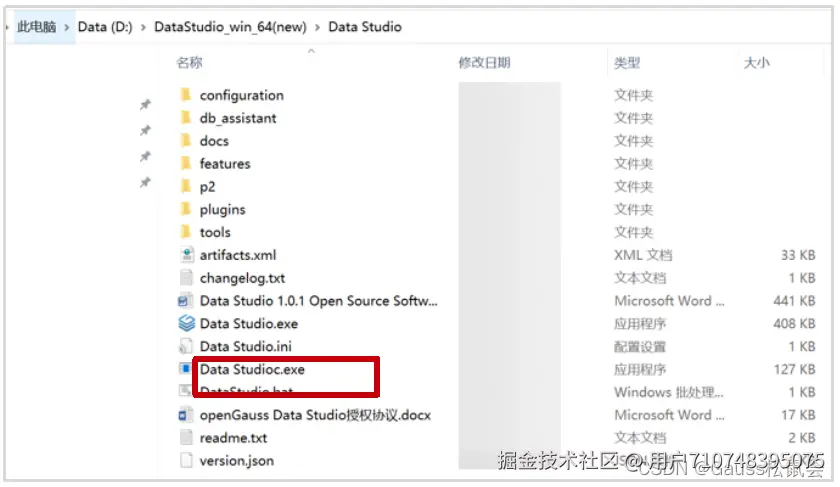Expand the chevron after 此电脑 in the path
Image resolution: width=840 pixels, height=487 pixels.
point(67,27)
